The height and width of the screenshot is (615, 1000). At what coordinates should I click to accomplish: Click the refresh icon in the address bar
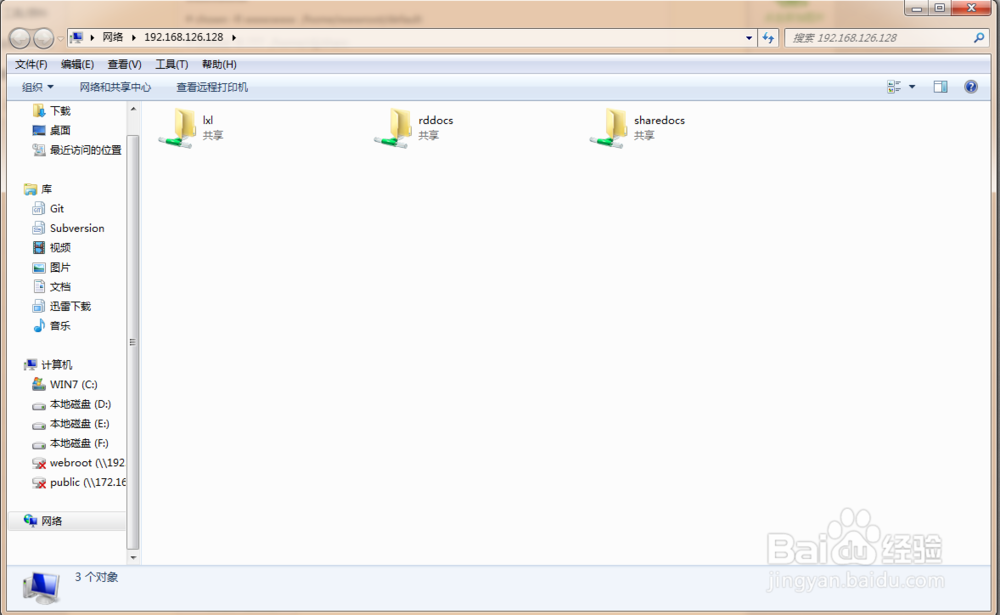[x=767, y=37]
